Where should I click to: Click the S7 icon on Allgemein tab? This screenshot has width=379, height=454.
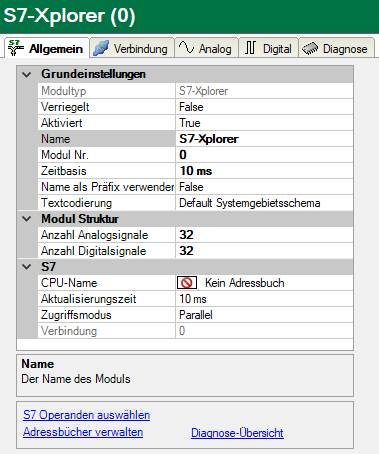click(x=16, y=48)
